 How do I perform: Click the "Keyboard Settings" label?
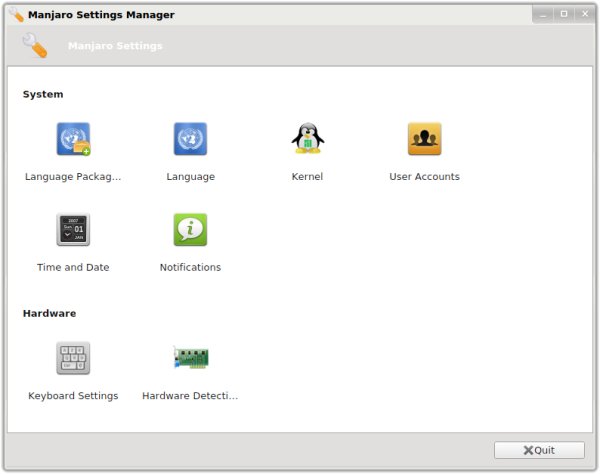pyautogui.click(x=73, y=396)
